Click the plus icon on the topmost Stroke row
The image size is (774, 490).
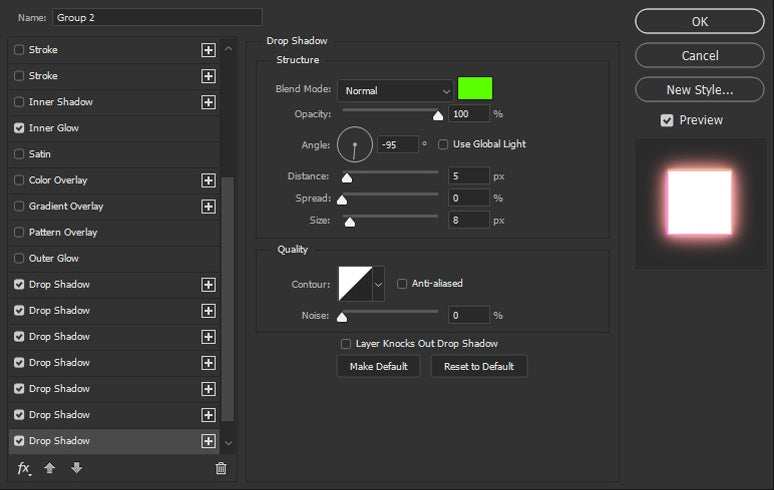coord(208,50)
